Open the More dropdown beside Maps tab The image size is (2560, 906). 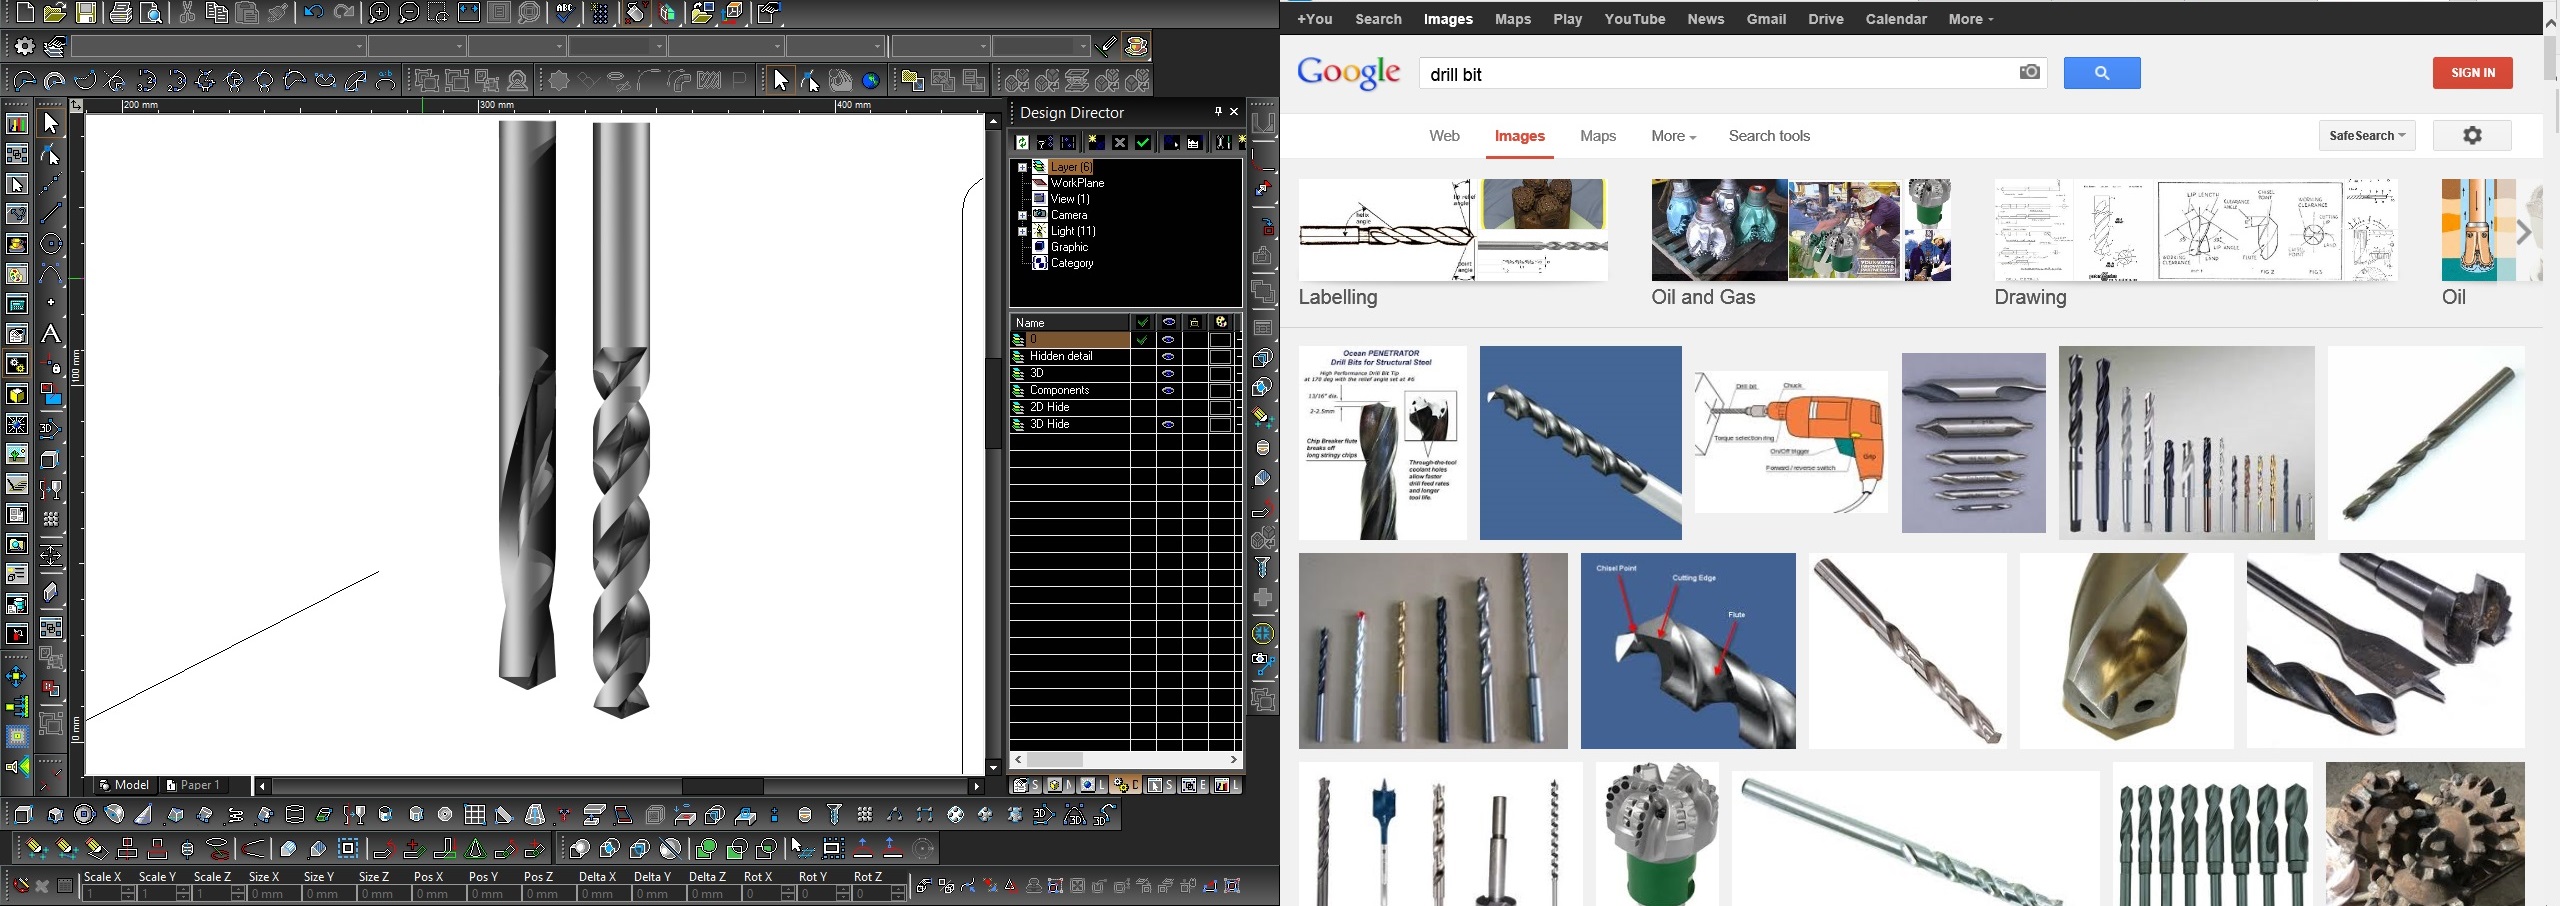click(1673, 136)
